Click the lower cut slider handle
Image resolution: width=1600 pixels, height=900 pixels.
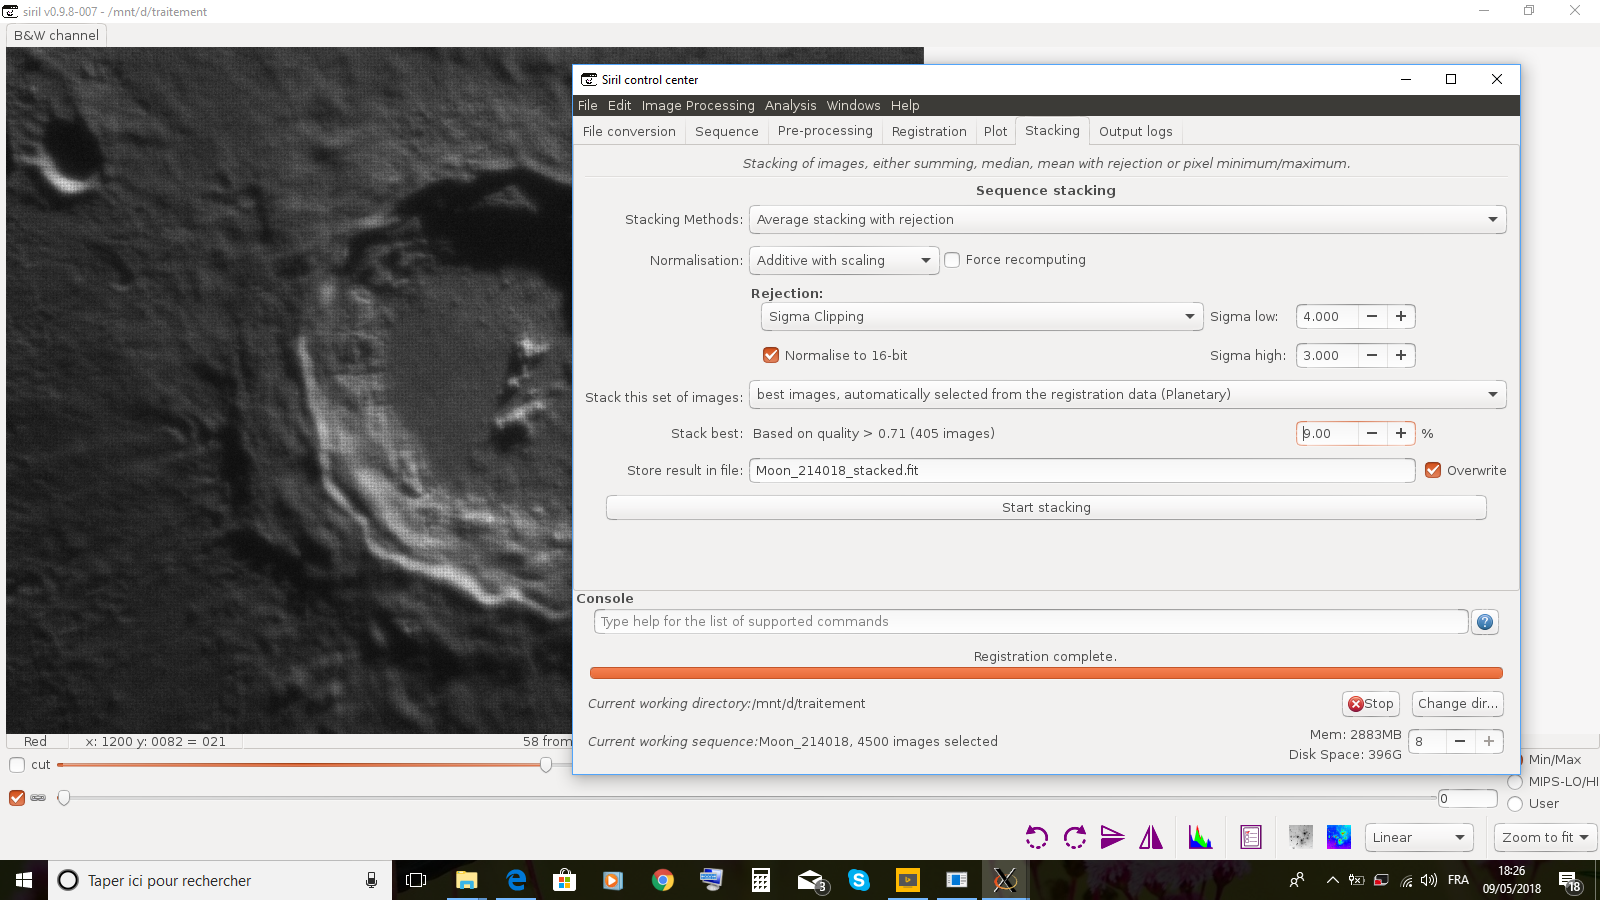click(x=64, y=798)
